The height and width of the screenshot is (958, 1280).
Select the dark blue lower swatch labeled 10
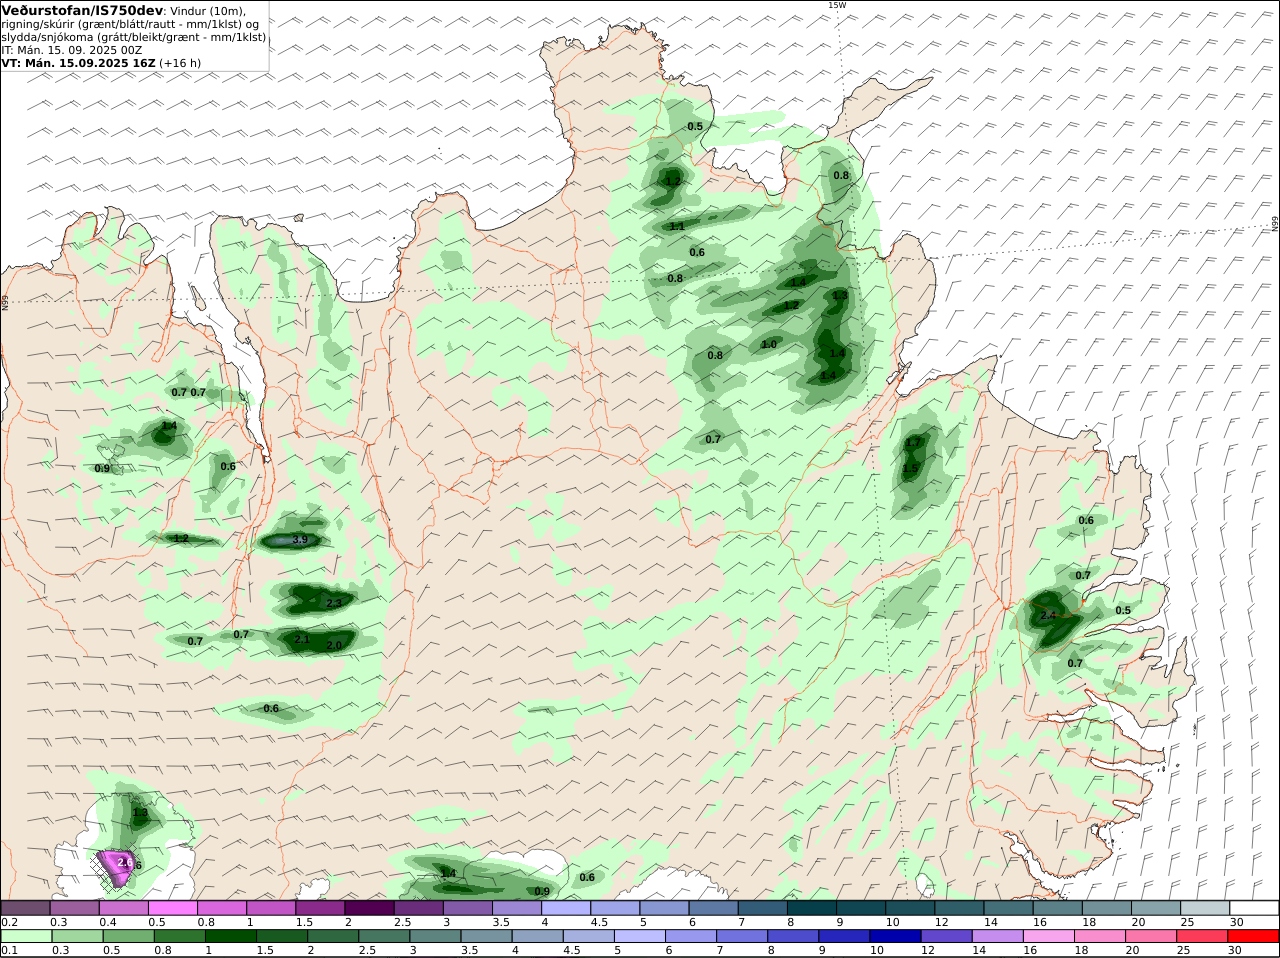click(896, 936)
